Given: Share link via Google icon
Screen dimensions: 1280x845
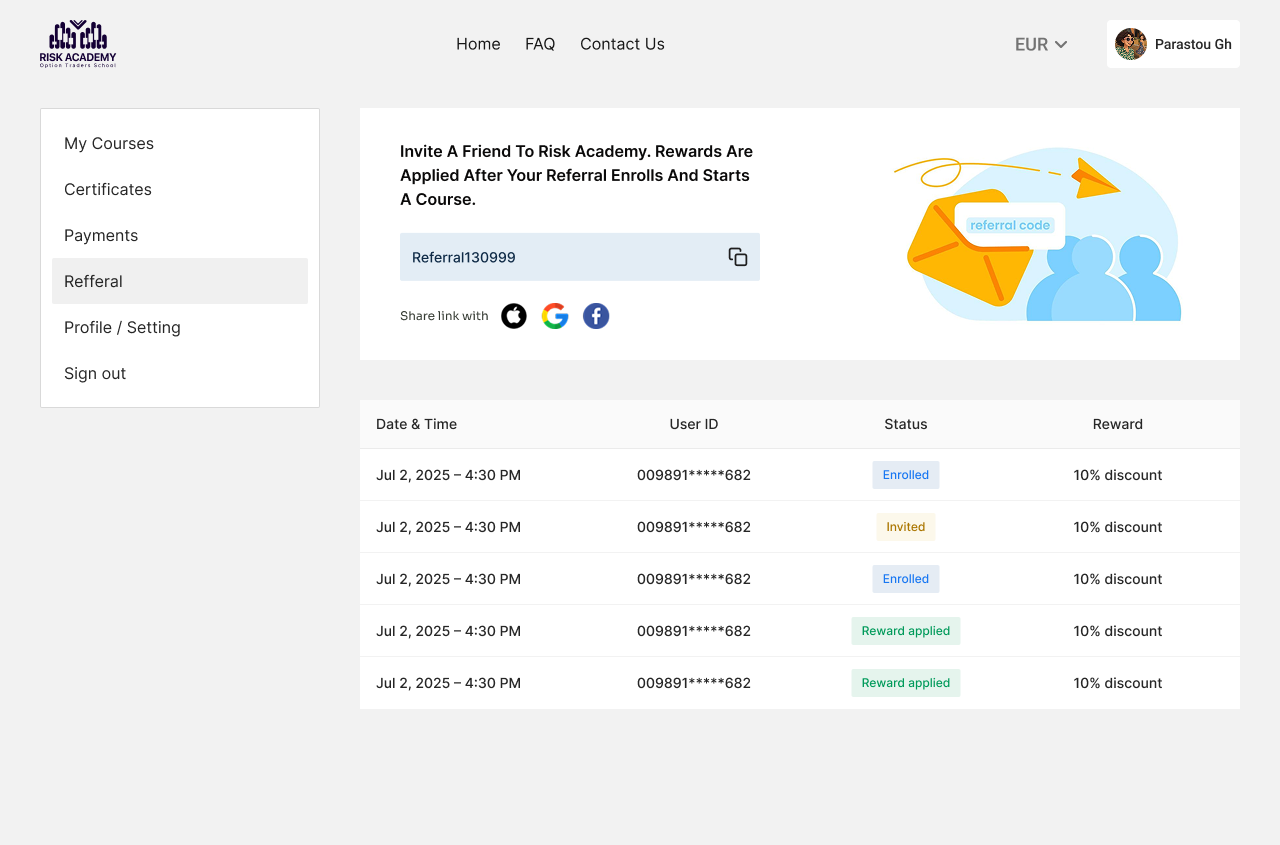Looking at the screenshot, I should point(555,316).
